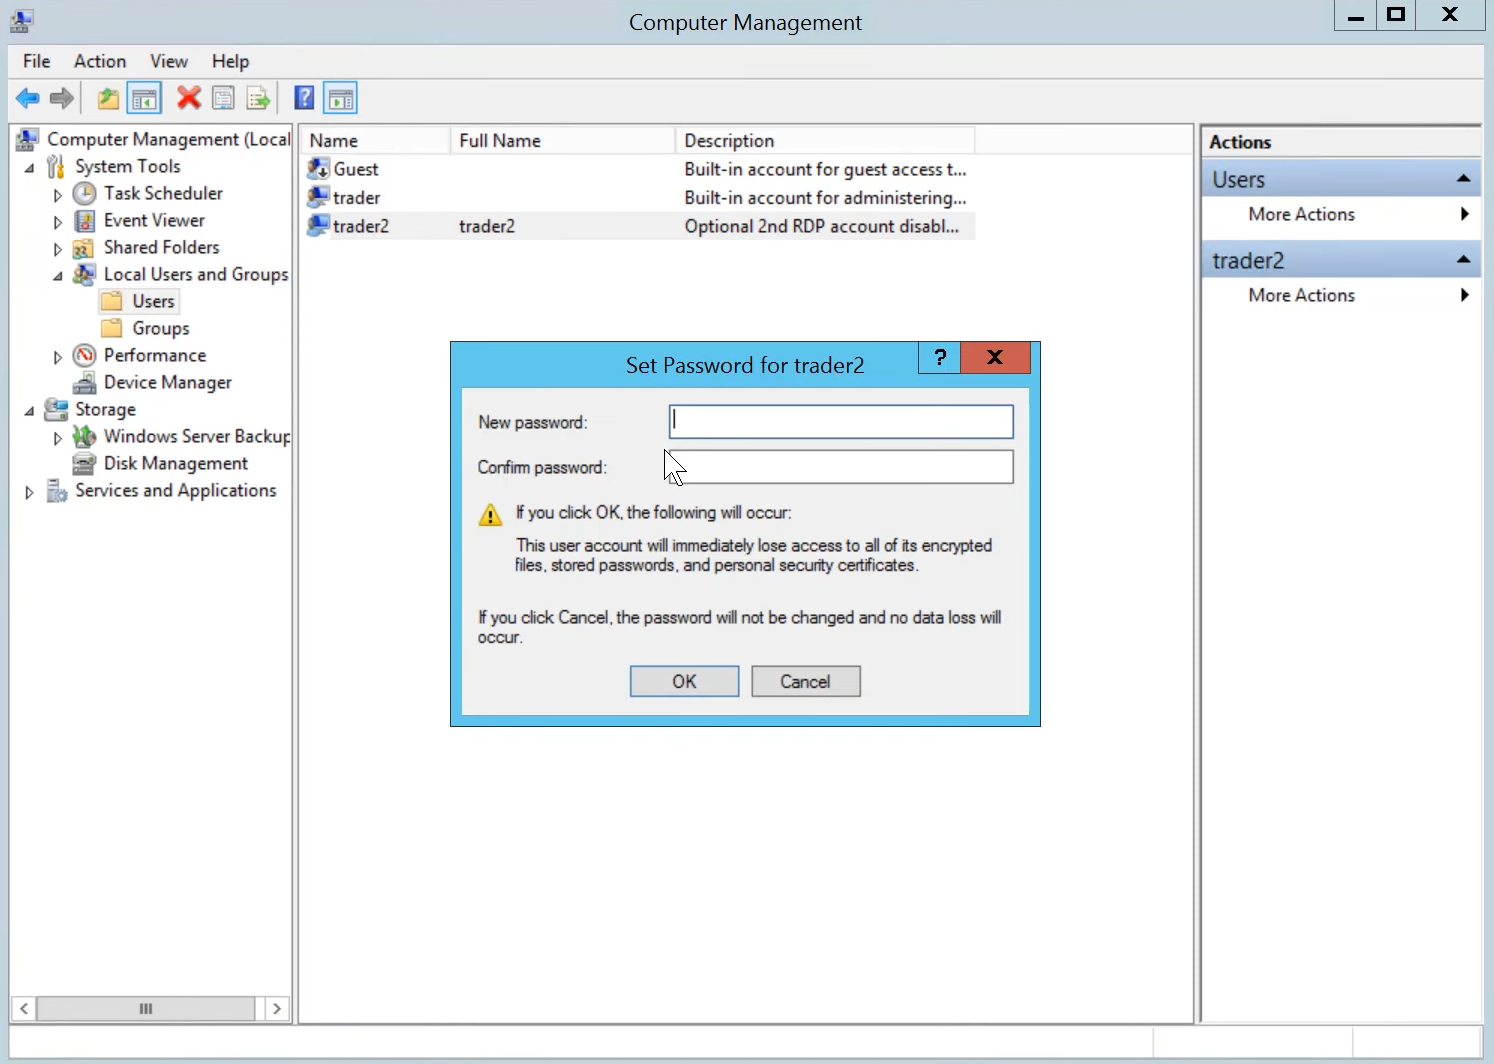
Task: Click the blue Help question mark icon
Action: coord(304,98)
